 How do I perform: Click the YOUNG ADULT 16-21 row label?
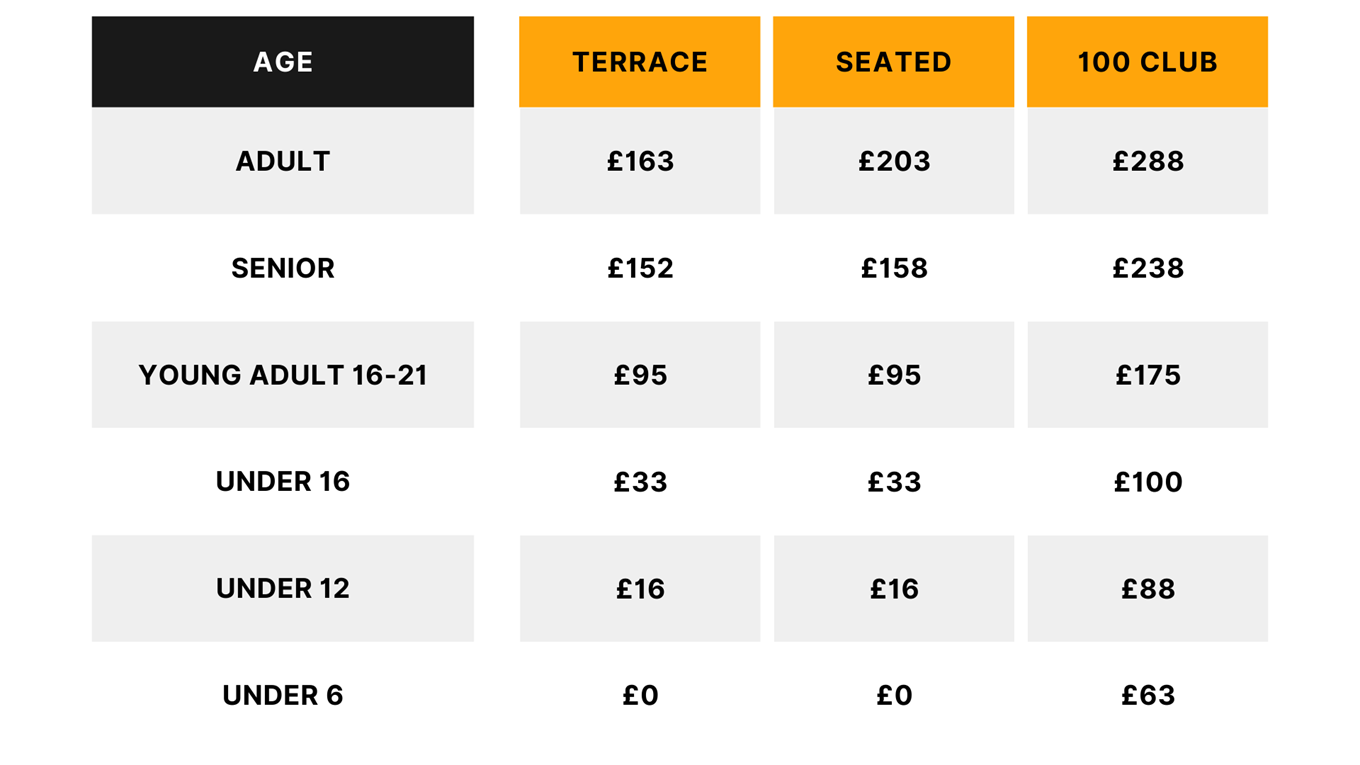pos(283,375)
